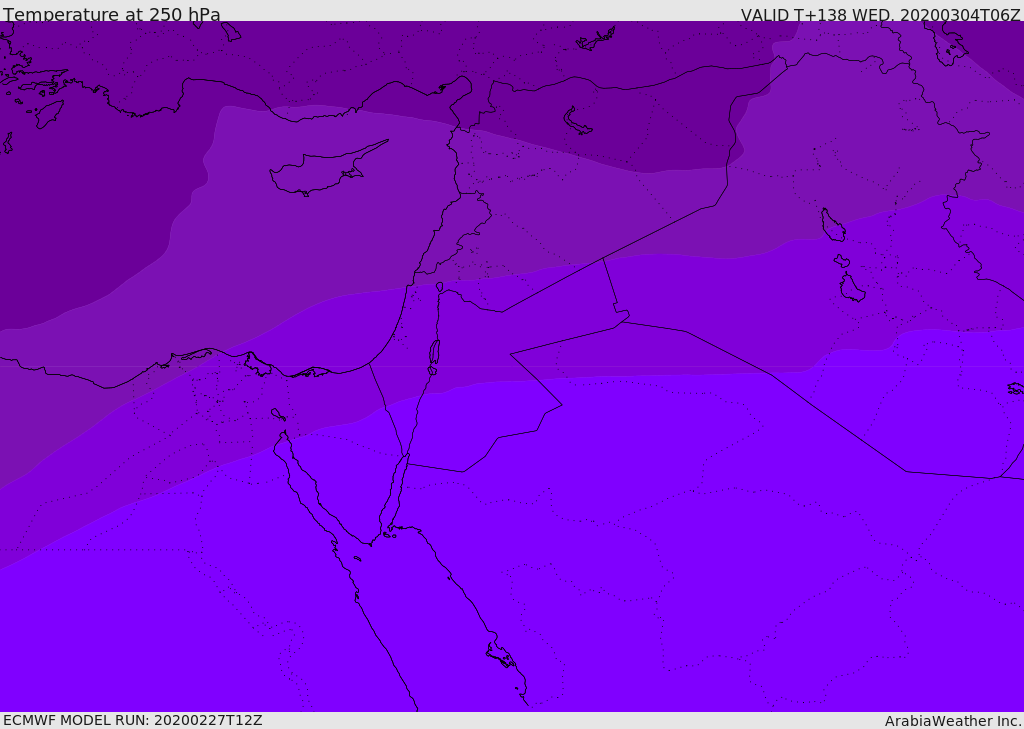Click the 'Temperature at 250 hPa' title text
The width and height of the screenshot is (1024, 729).
[x=112, y=14]
